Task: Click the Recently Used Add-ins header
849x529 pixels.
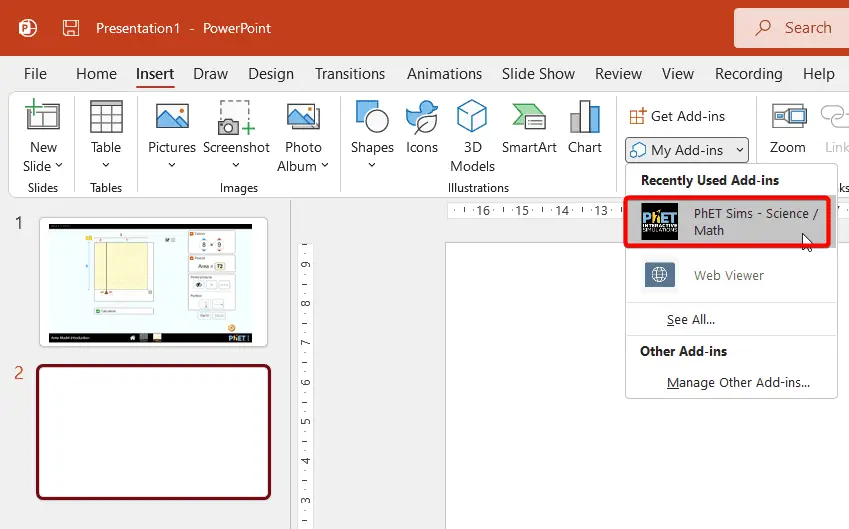Action: click(709, 180)
